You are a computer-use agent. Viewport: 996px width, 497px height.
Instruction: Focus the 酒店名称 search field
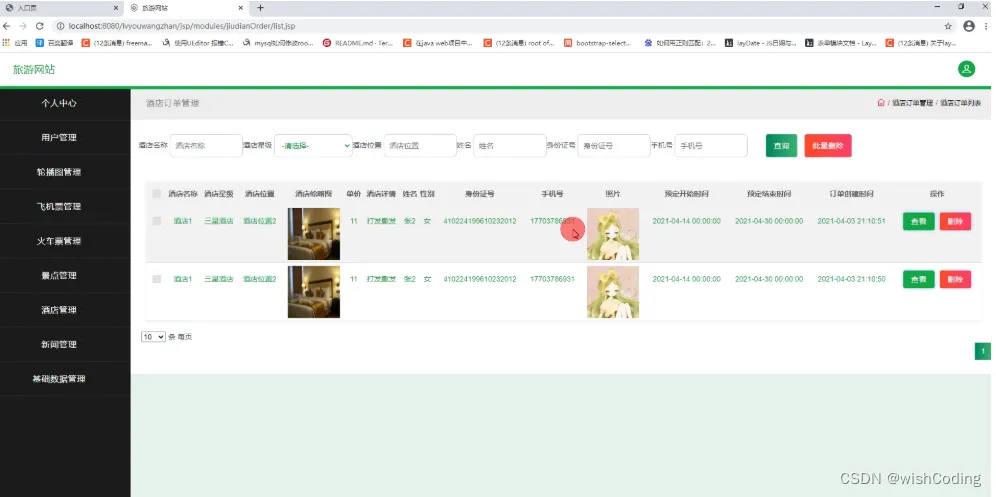tap(206, 146)
